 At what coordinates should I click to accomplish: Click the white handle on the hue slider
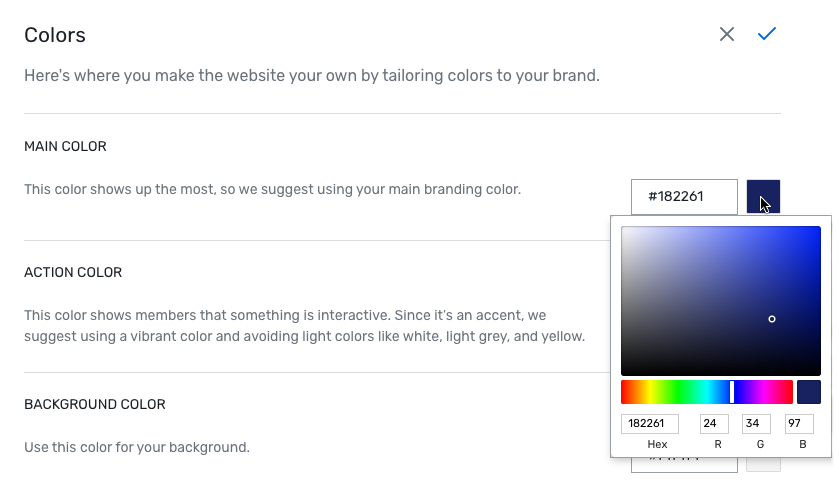[x=732, y=392]
